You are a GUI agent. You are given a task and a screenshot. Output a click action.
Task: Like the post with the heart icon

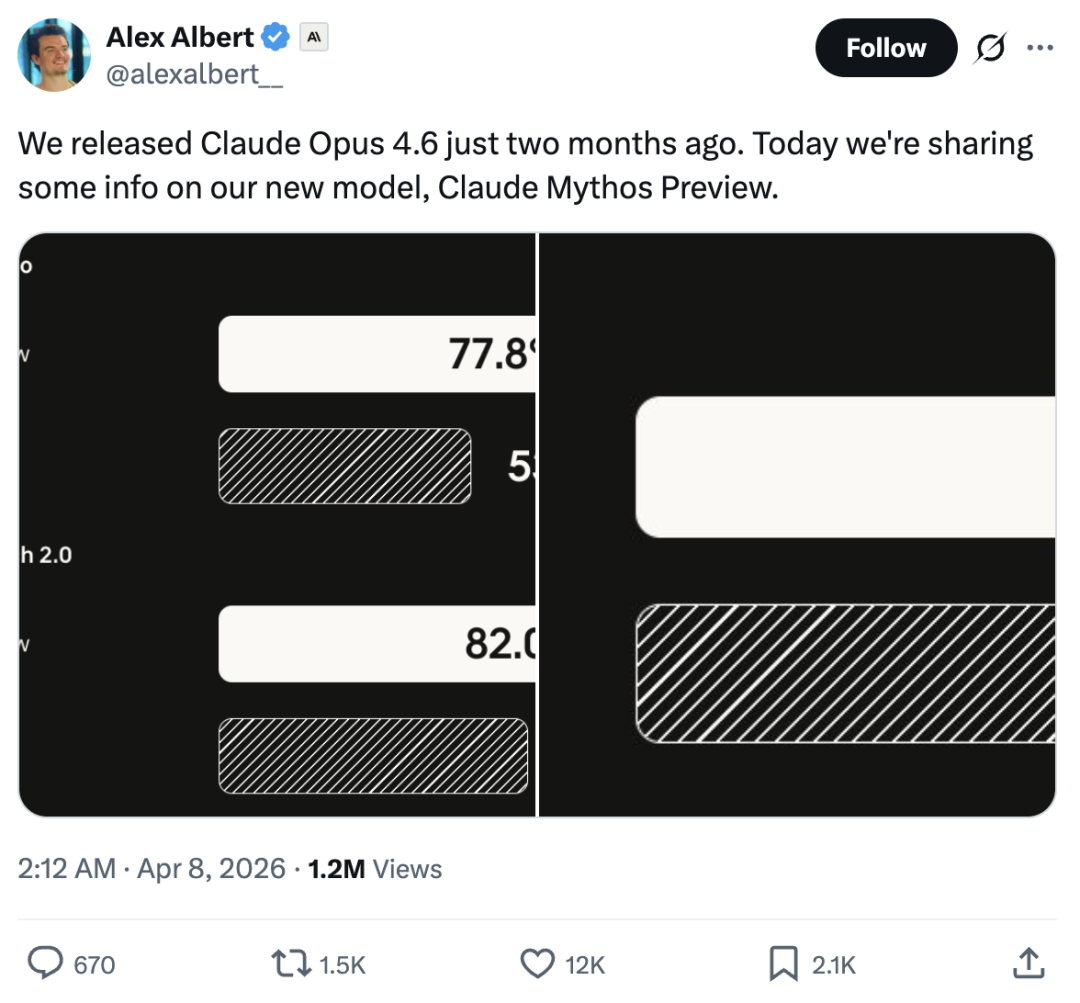(x=538, y=963)
